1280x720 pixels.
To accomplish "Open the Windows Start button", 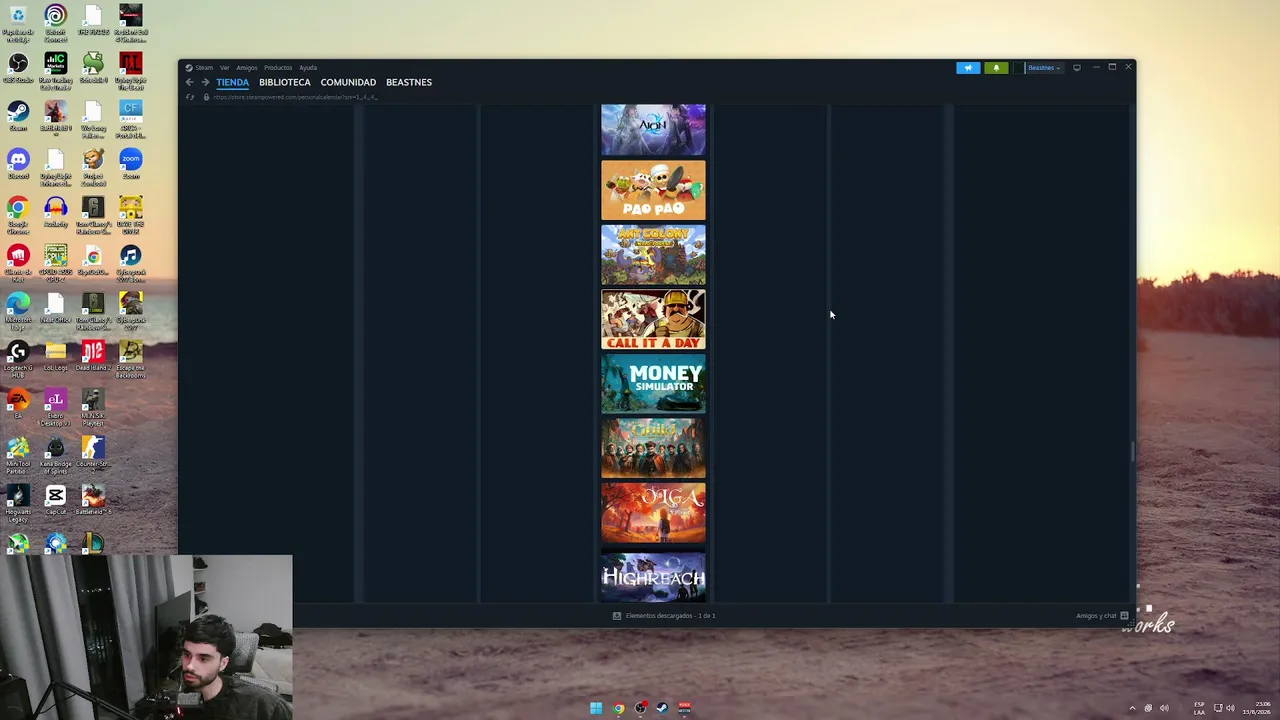I will pyautogui.click(x=596, y=708).
